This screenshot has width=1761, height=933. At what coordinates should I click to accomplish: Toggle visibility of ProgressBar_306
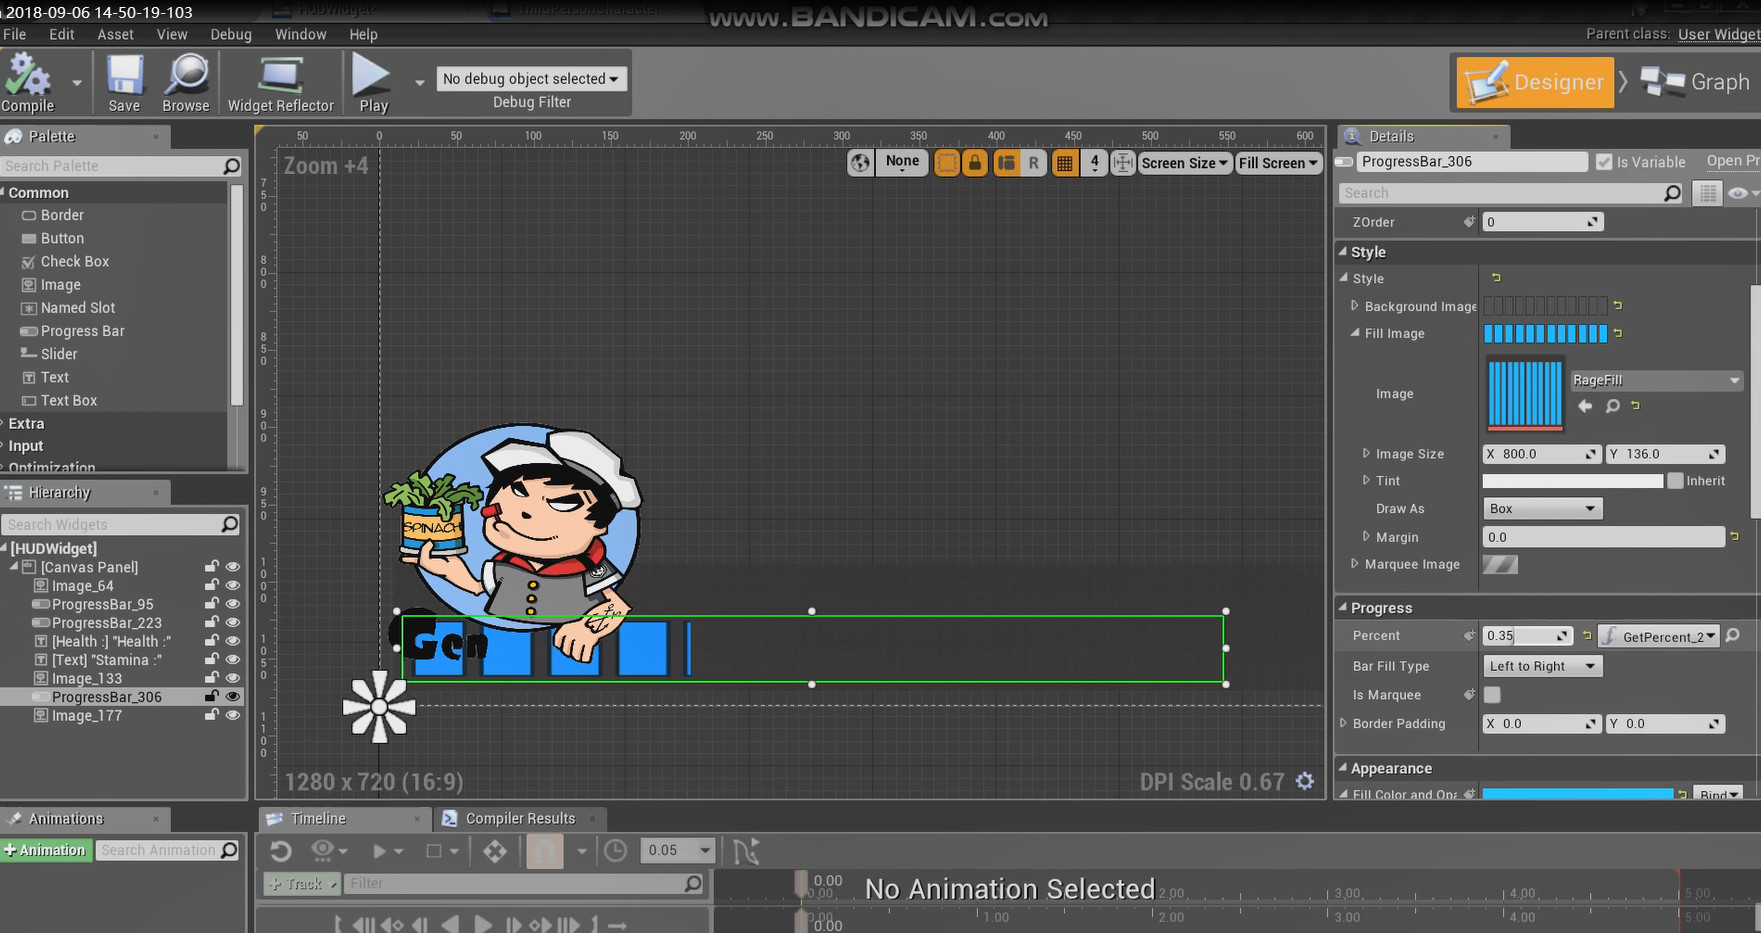pyautogui.click(x=233, y=697)
